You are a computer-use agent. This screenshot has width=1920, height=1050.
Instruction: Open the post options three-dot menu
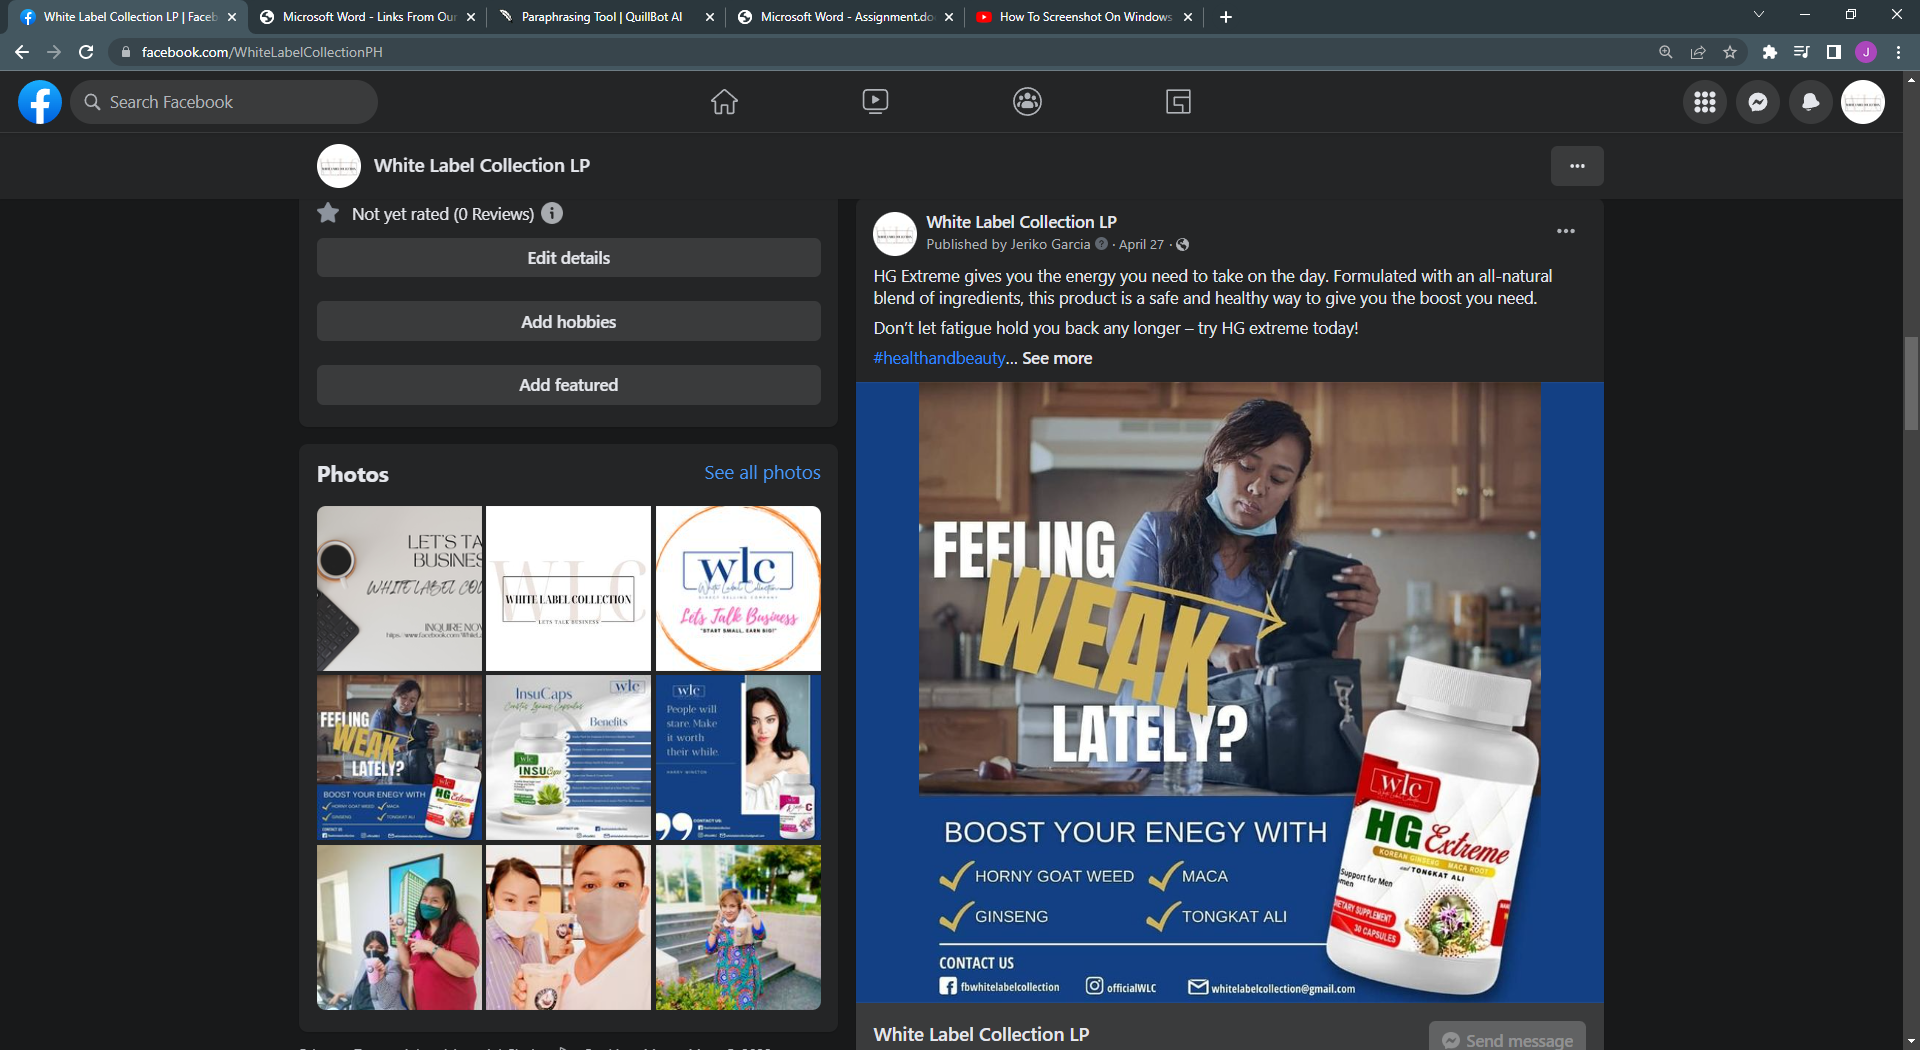(x=1566, y=231)
